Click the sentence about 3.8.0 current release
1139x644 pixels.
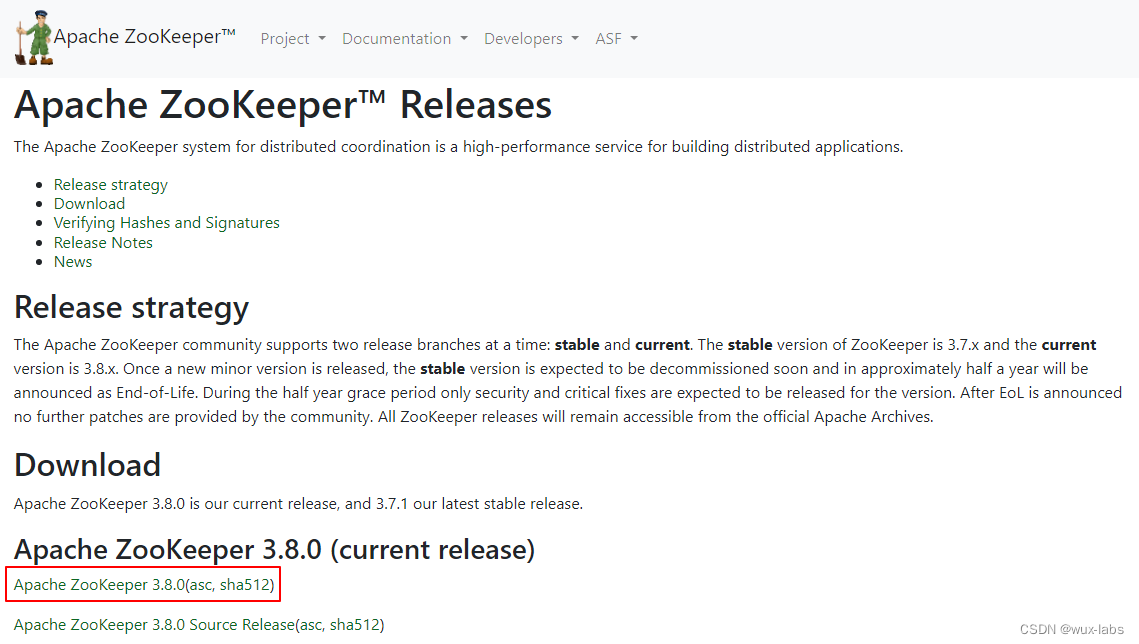coord(299,504)
